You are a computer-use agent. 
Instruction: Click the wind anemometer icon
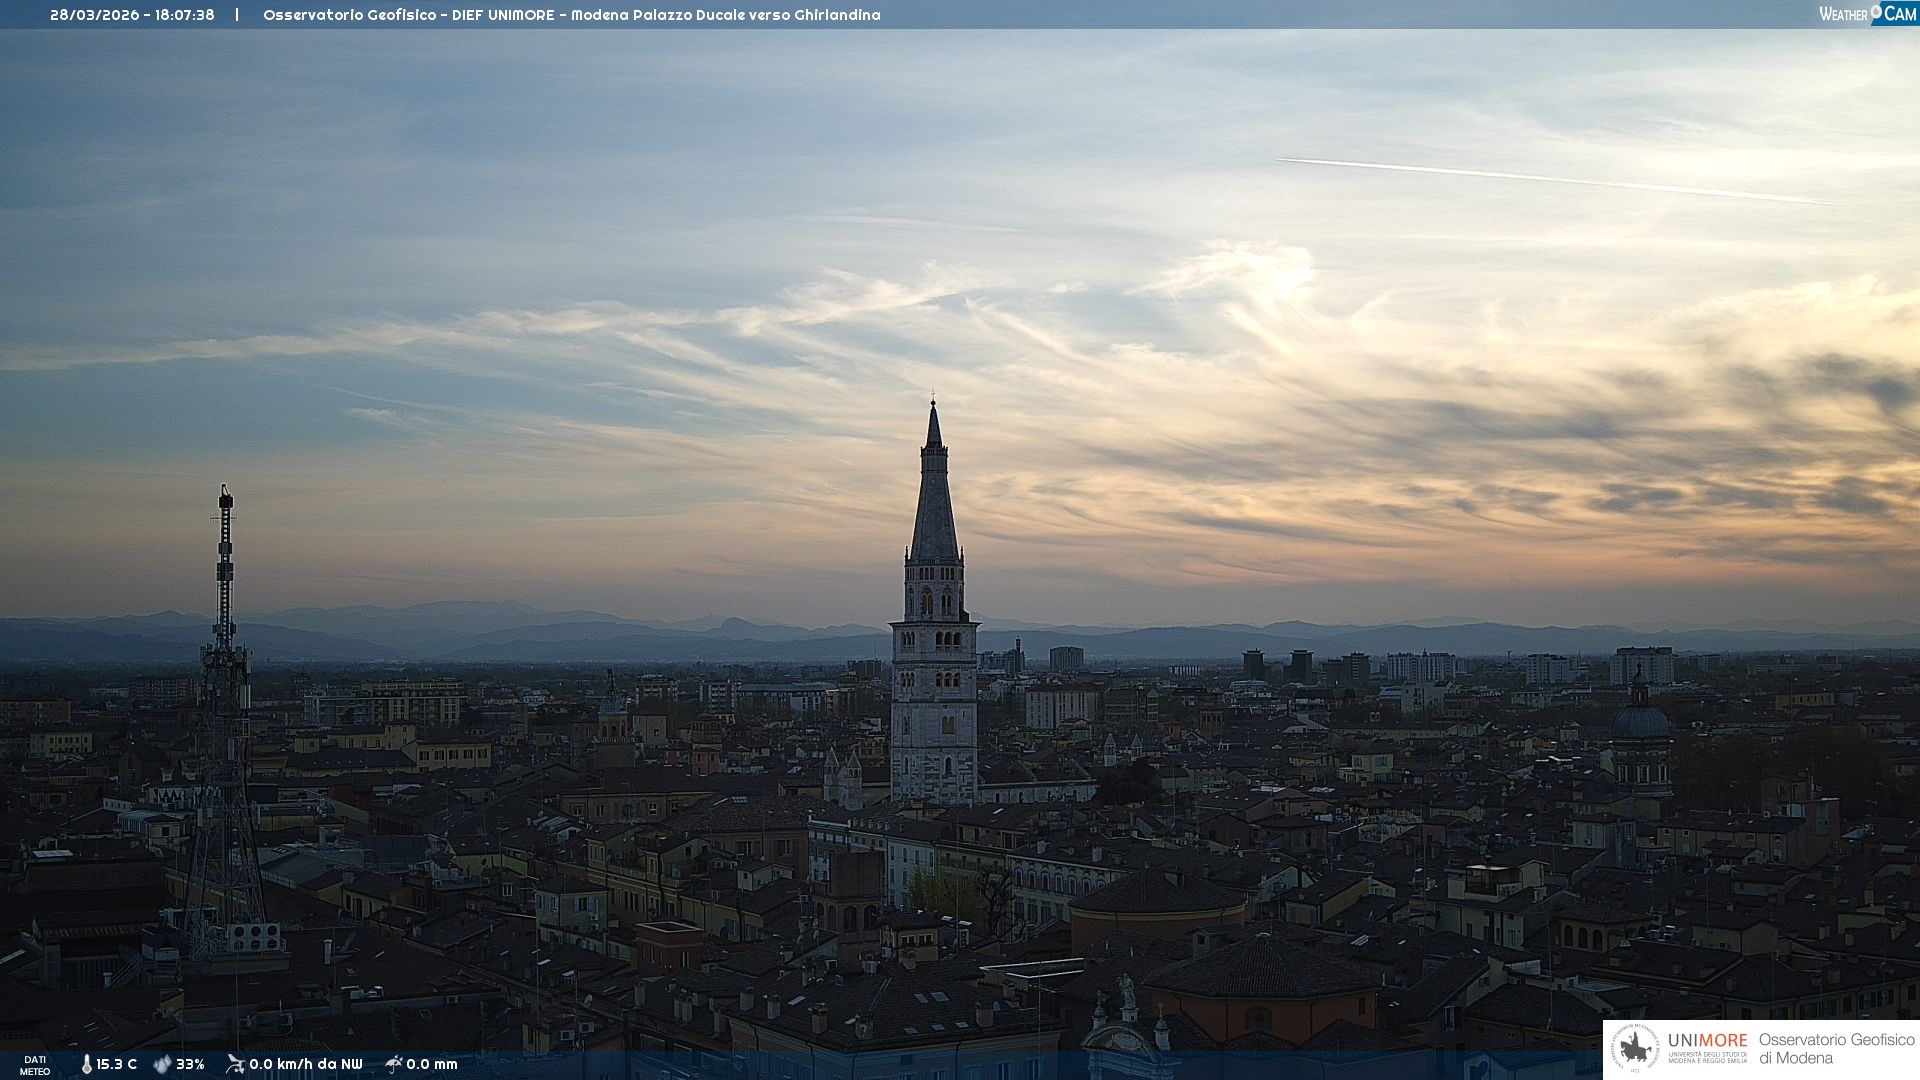[x=235, y=1064]
